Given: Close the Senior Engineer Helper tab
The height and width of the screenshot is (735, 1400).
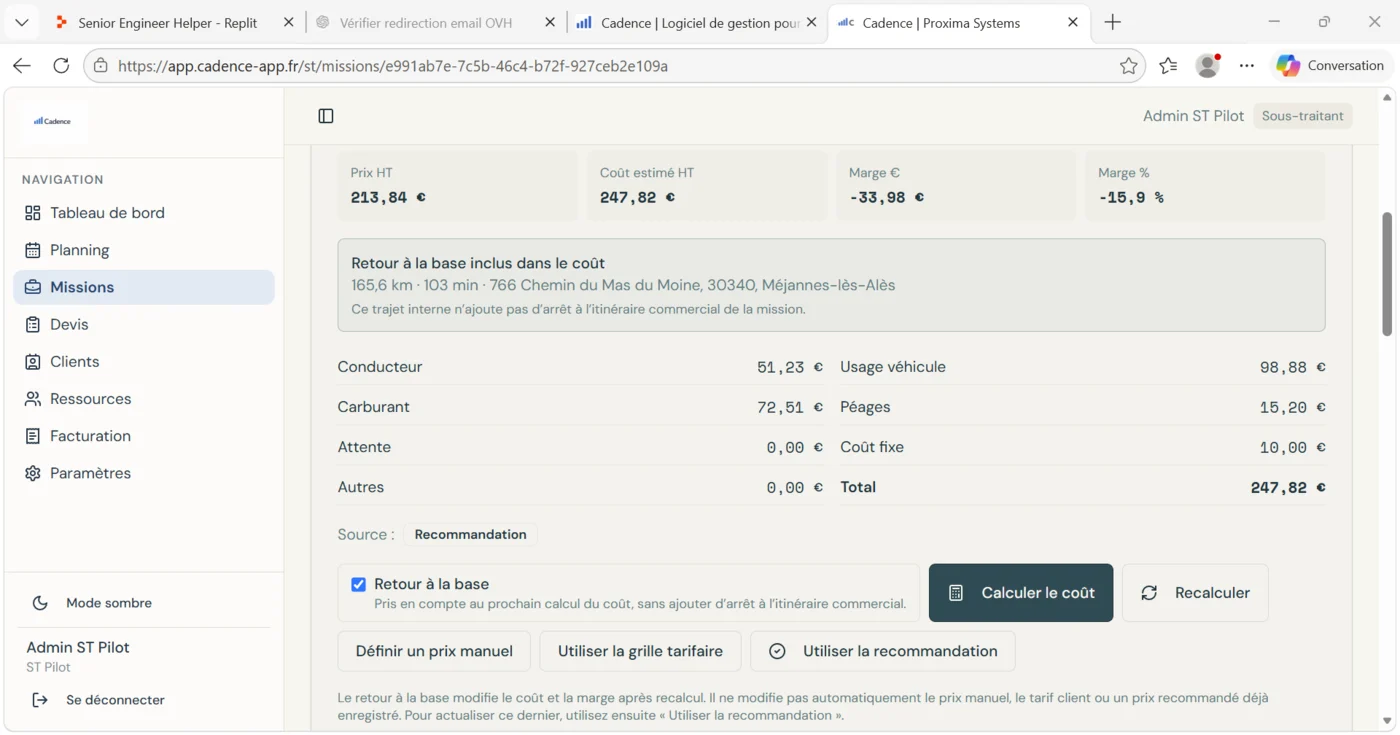Looking at the screenshot, I should tap(288, 22).
